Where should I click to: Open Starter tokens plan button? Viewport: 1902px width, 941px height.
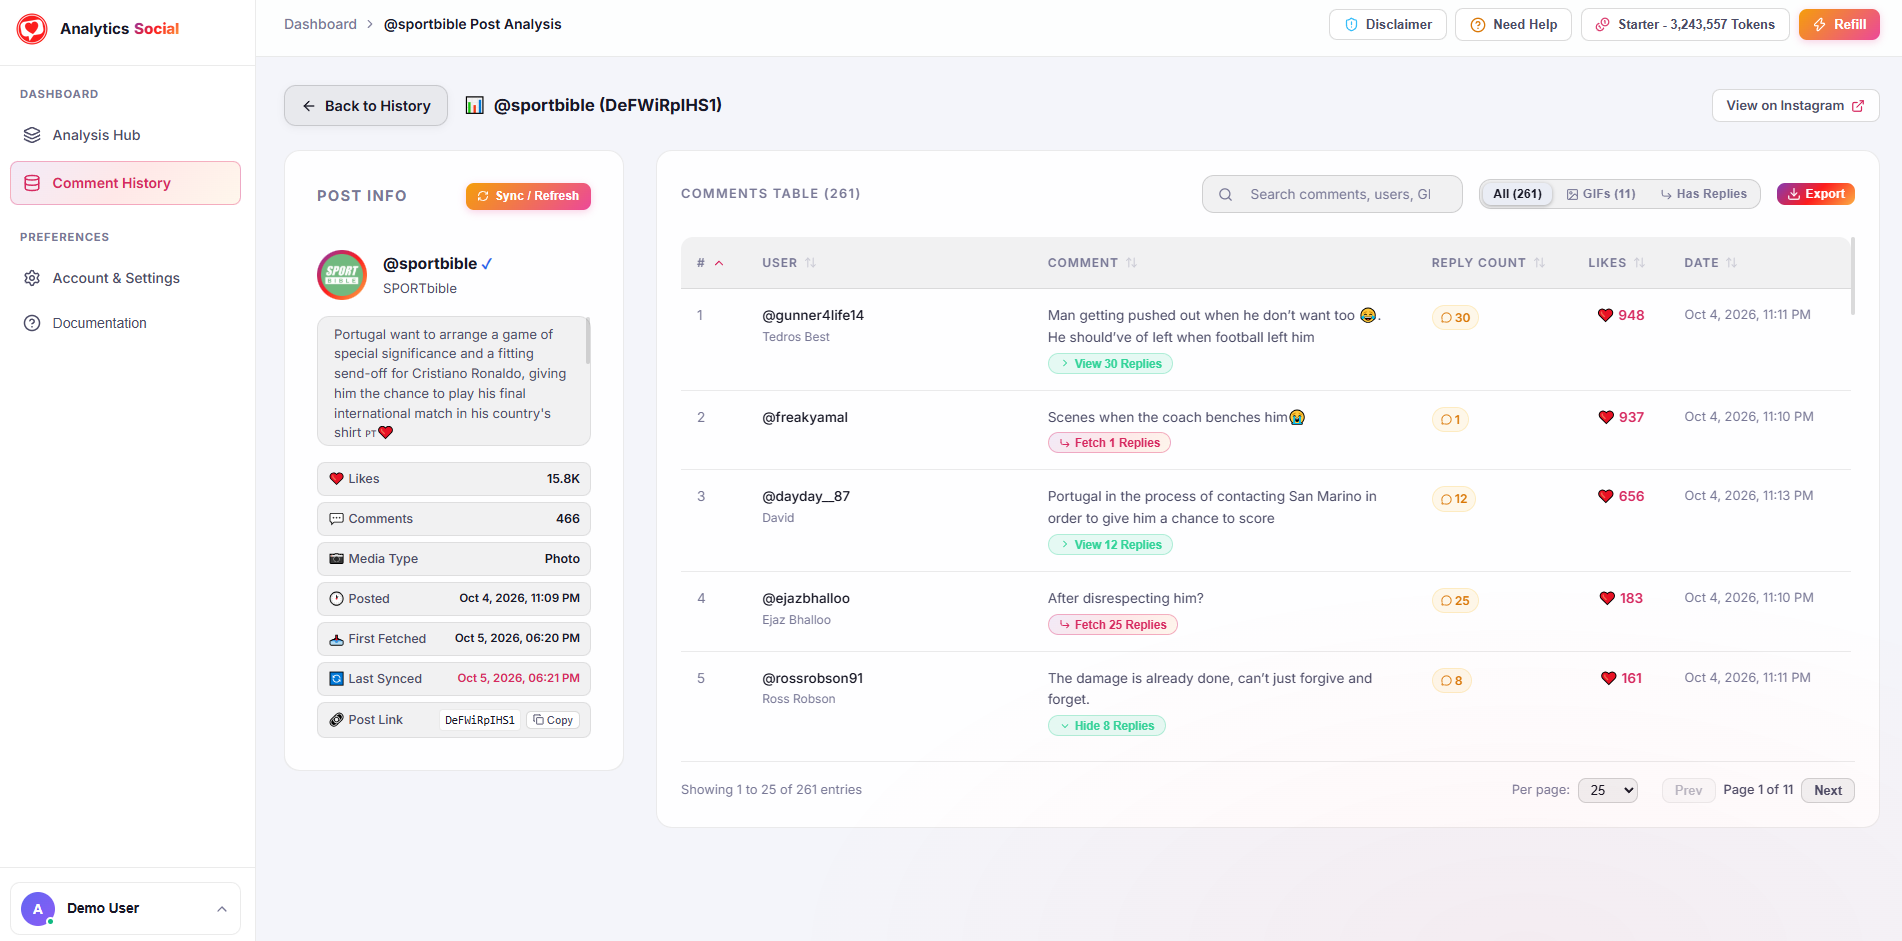click(x=1684, y=24)
